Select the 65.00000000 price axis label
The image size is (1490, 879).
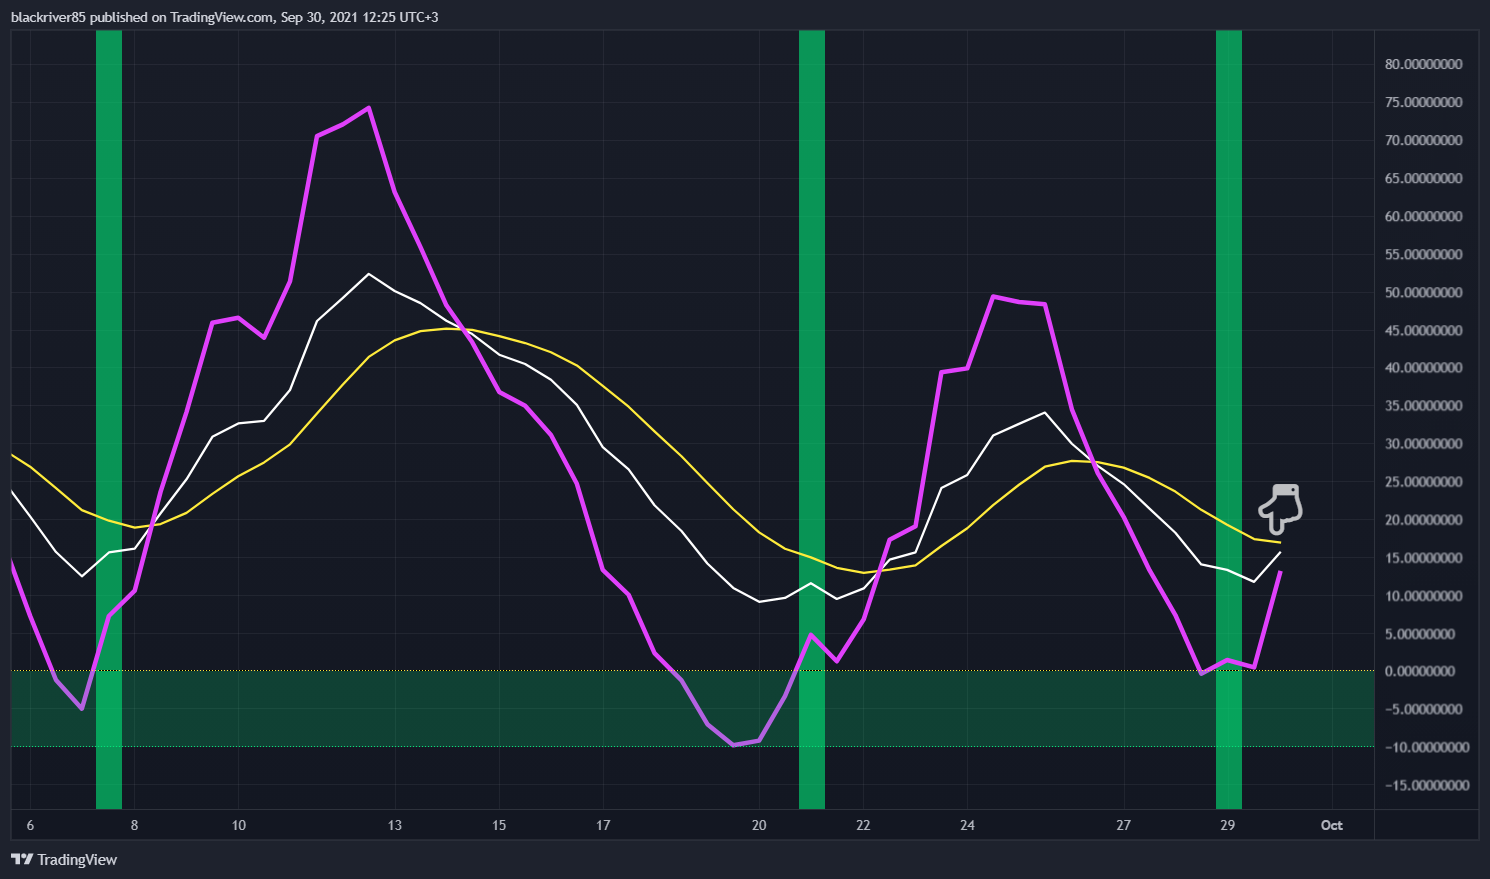(1423, 178)
